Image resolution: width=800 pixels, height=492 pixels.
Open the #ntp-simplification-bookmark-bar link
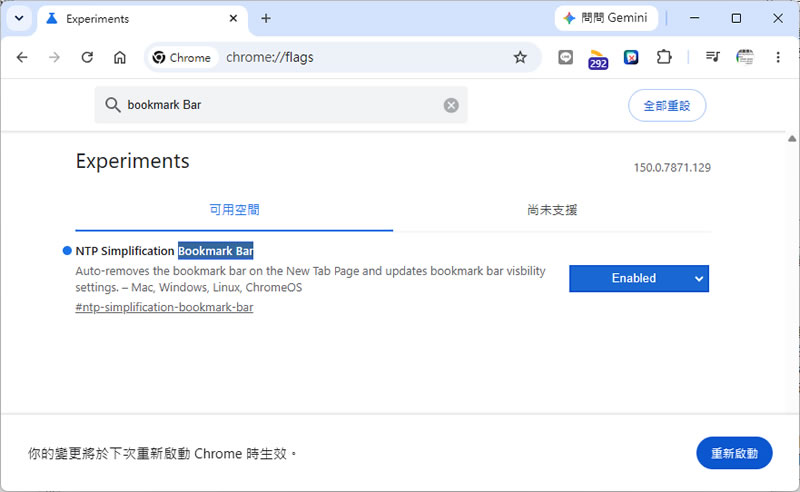pyautogui.click(x=164, y=307)
